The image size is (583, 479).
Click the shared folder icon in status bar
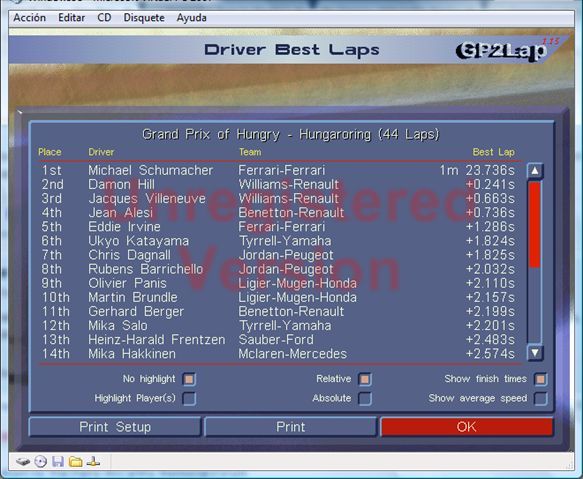[x=75, y=462]
